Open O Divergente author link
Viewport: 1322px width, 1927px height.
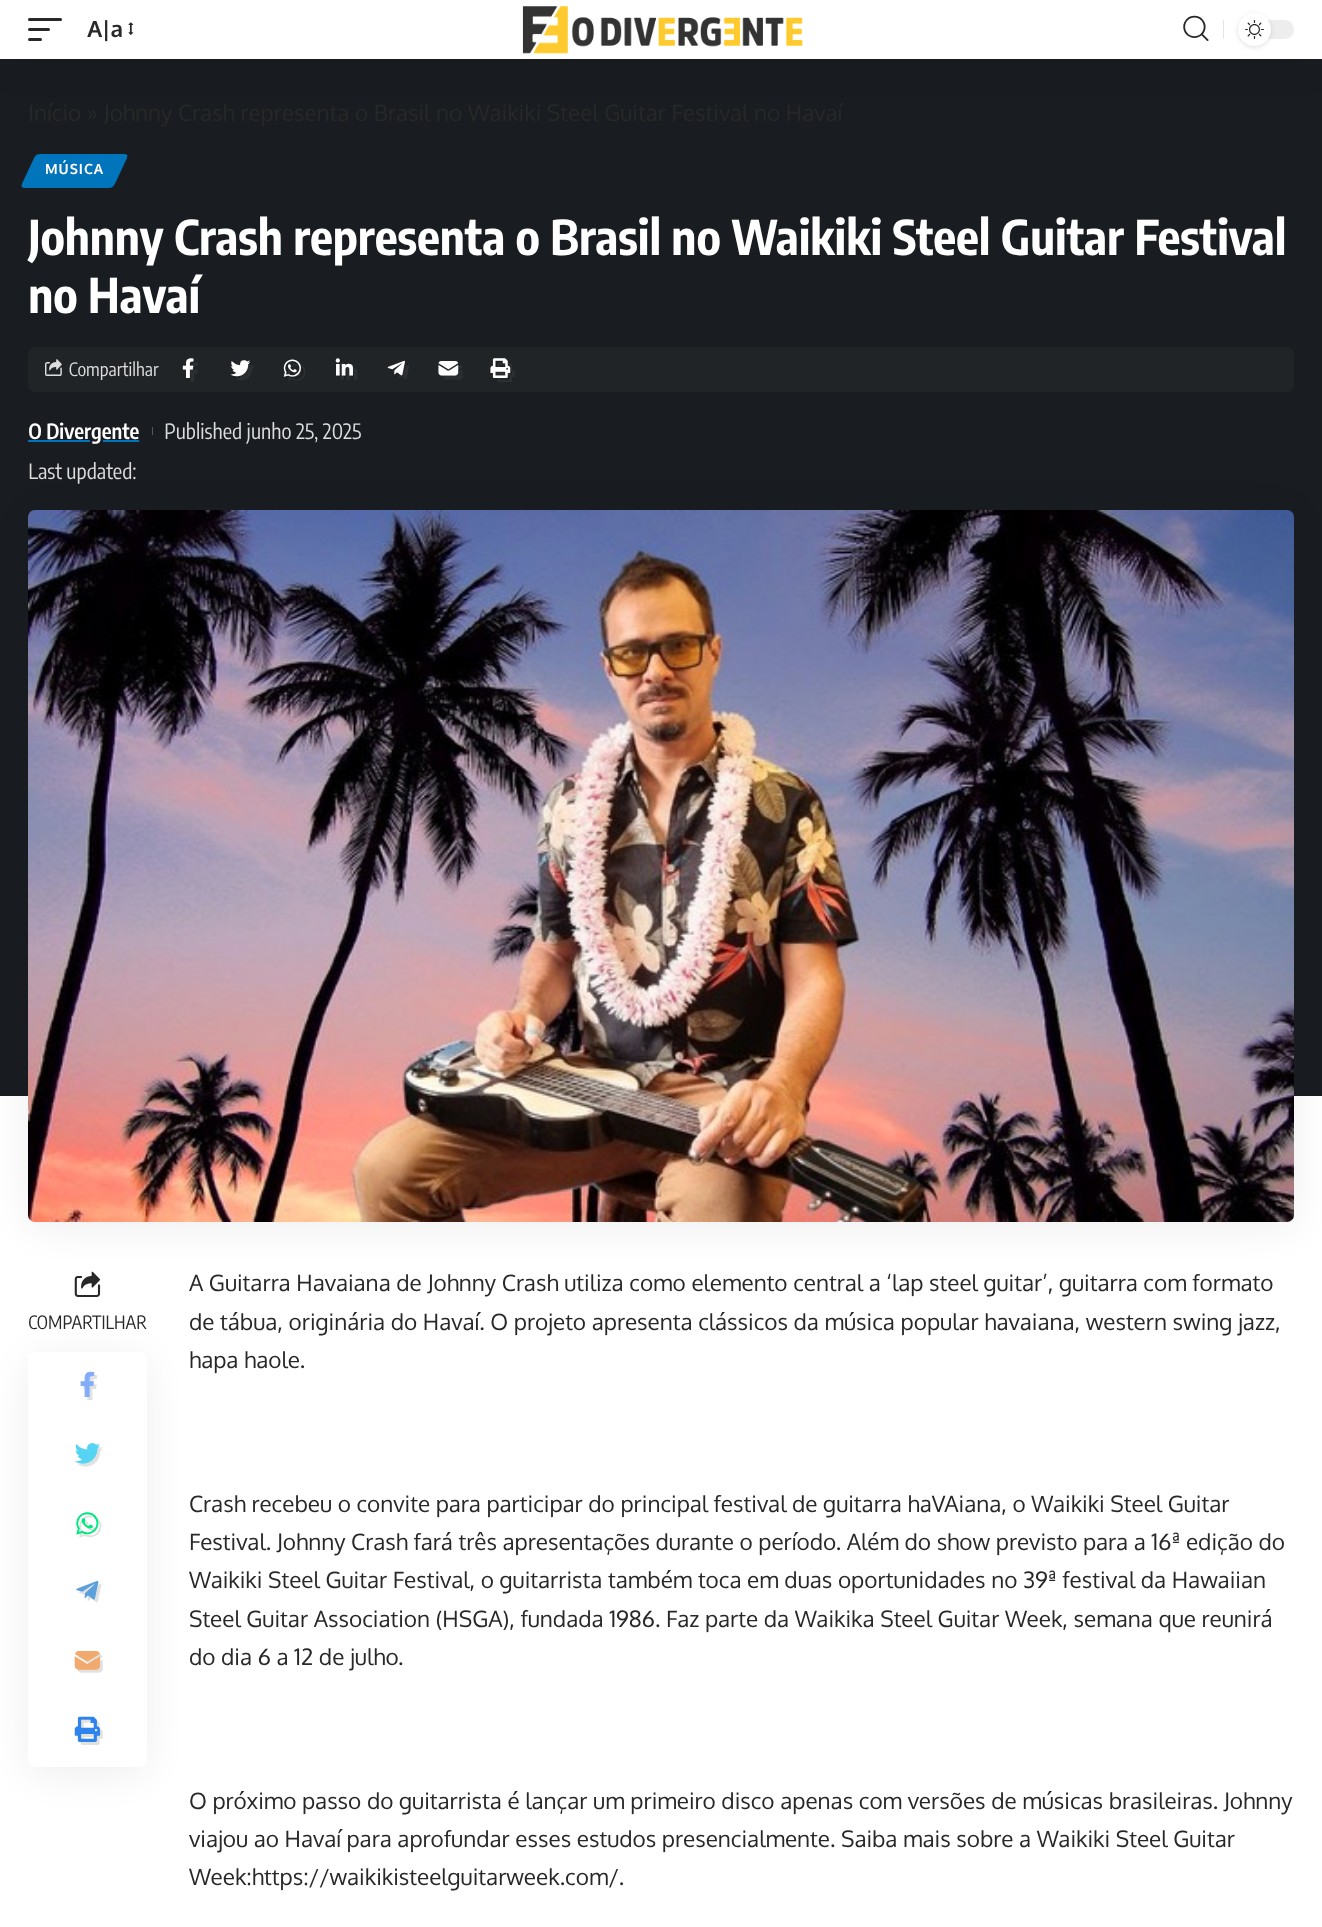point(83,432)
